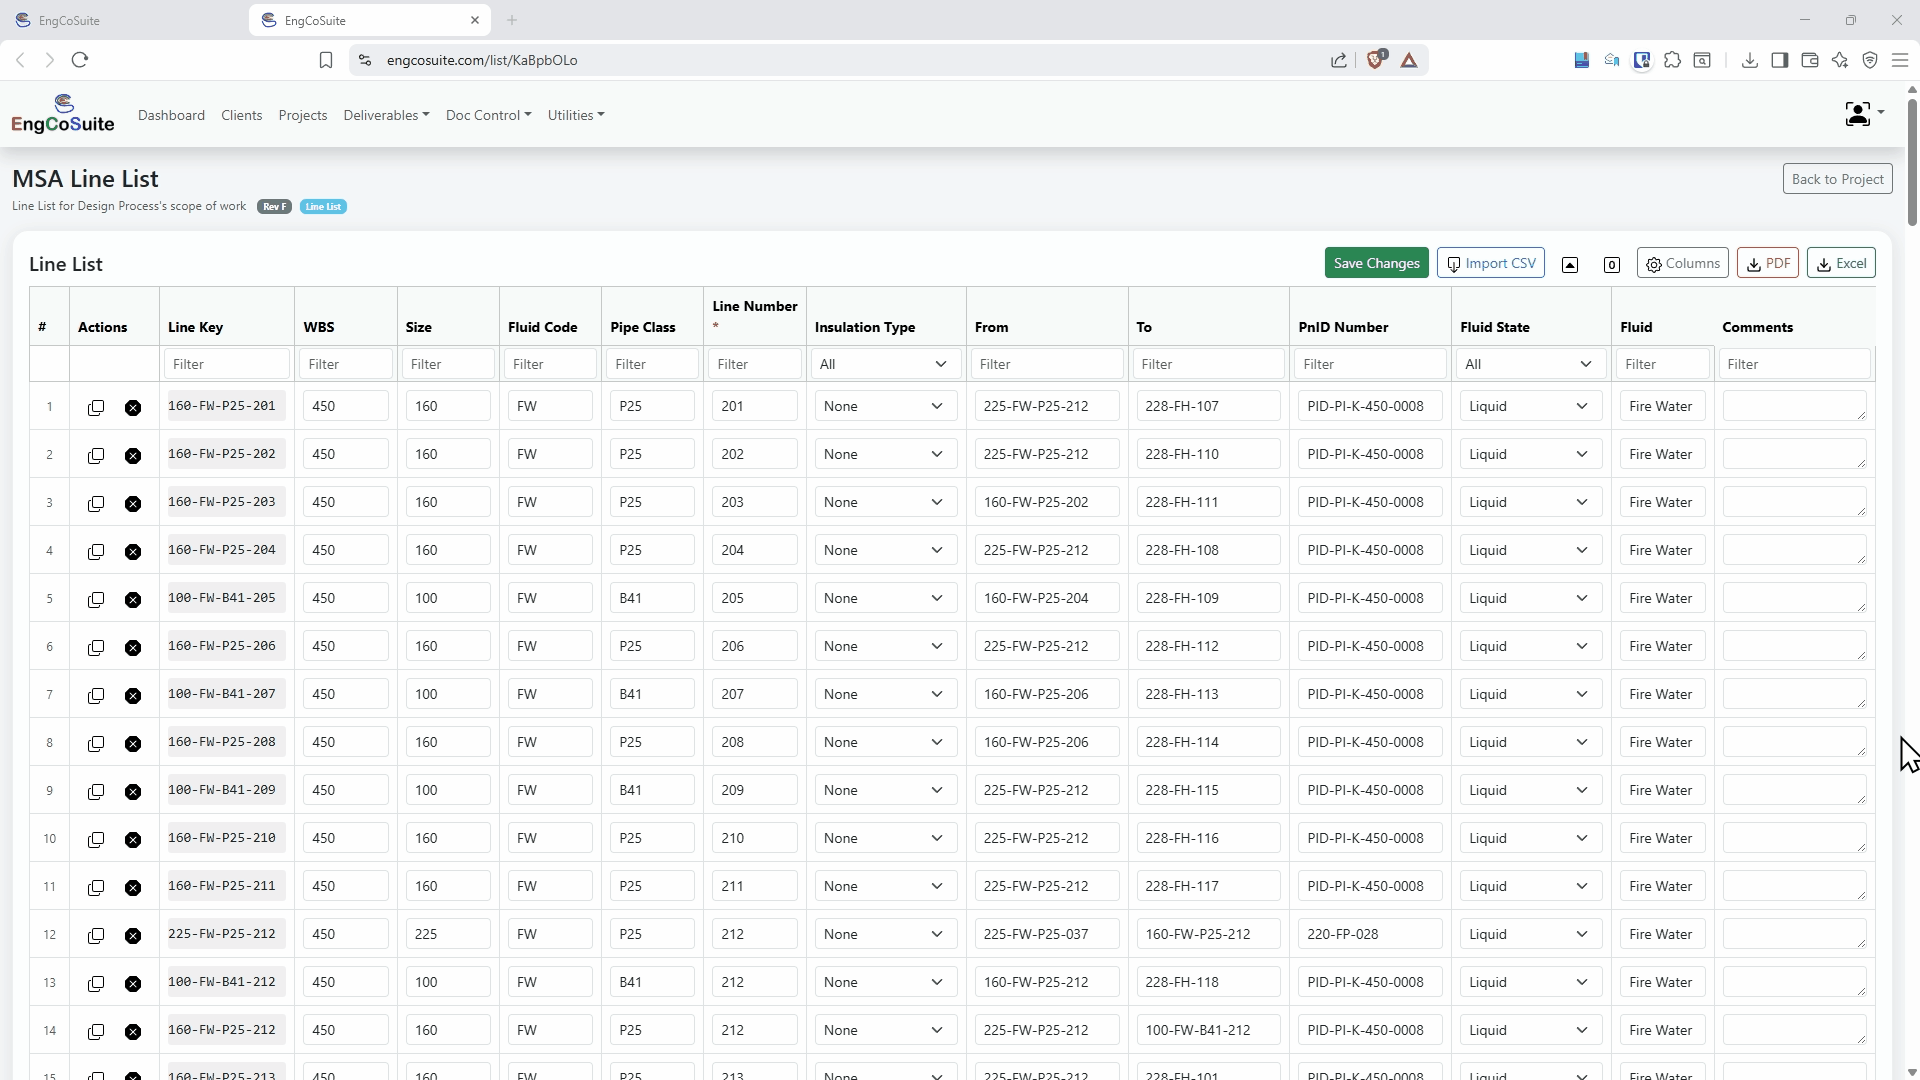
Task: Open the user account avatar menu
Action: pyautogui.click(x=1864, y=114)
